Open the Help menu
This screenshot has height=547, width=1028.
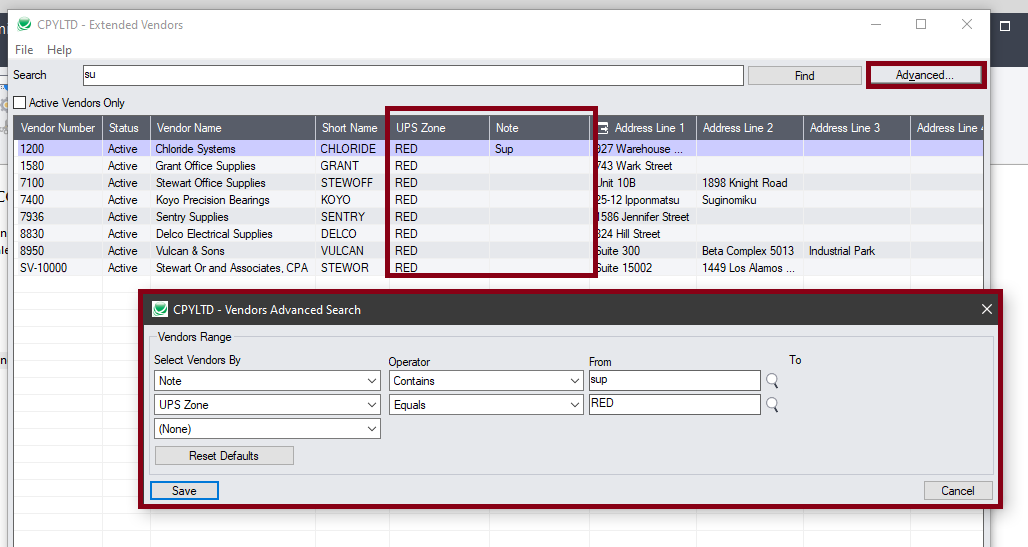(59, 50)
